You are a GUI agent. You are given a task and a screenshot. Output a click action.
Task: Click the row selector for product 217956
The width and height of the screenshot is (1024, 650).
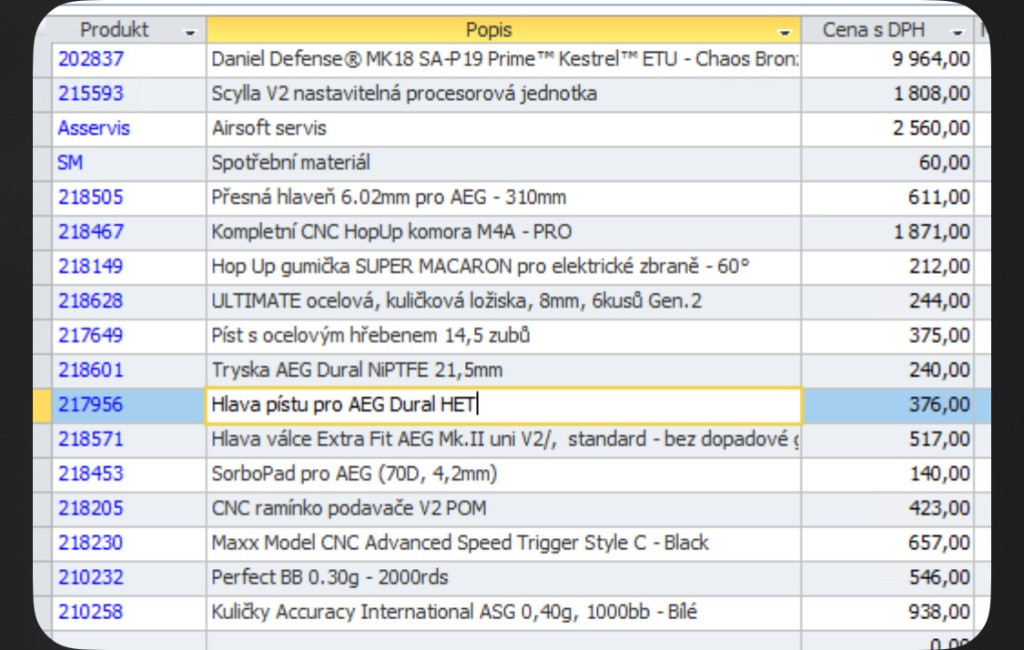pyautogui.click(x=42, y=405)
